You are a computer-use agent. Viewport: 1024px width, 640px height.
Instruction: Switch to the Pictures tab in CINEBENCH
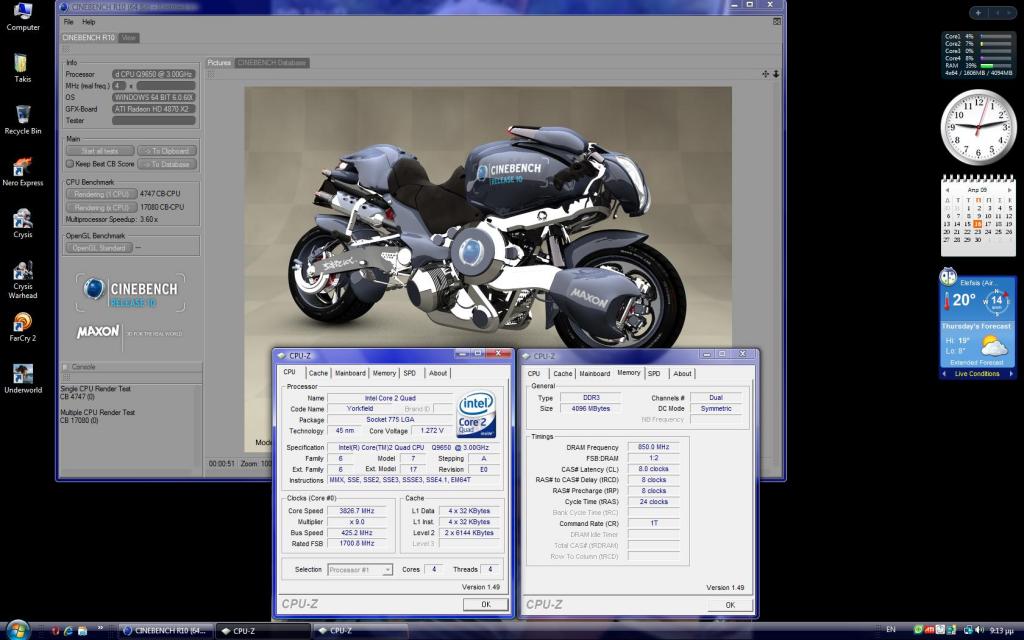coord(219,63)
